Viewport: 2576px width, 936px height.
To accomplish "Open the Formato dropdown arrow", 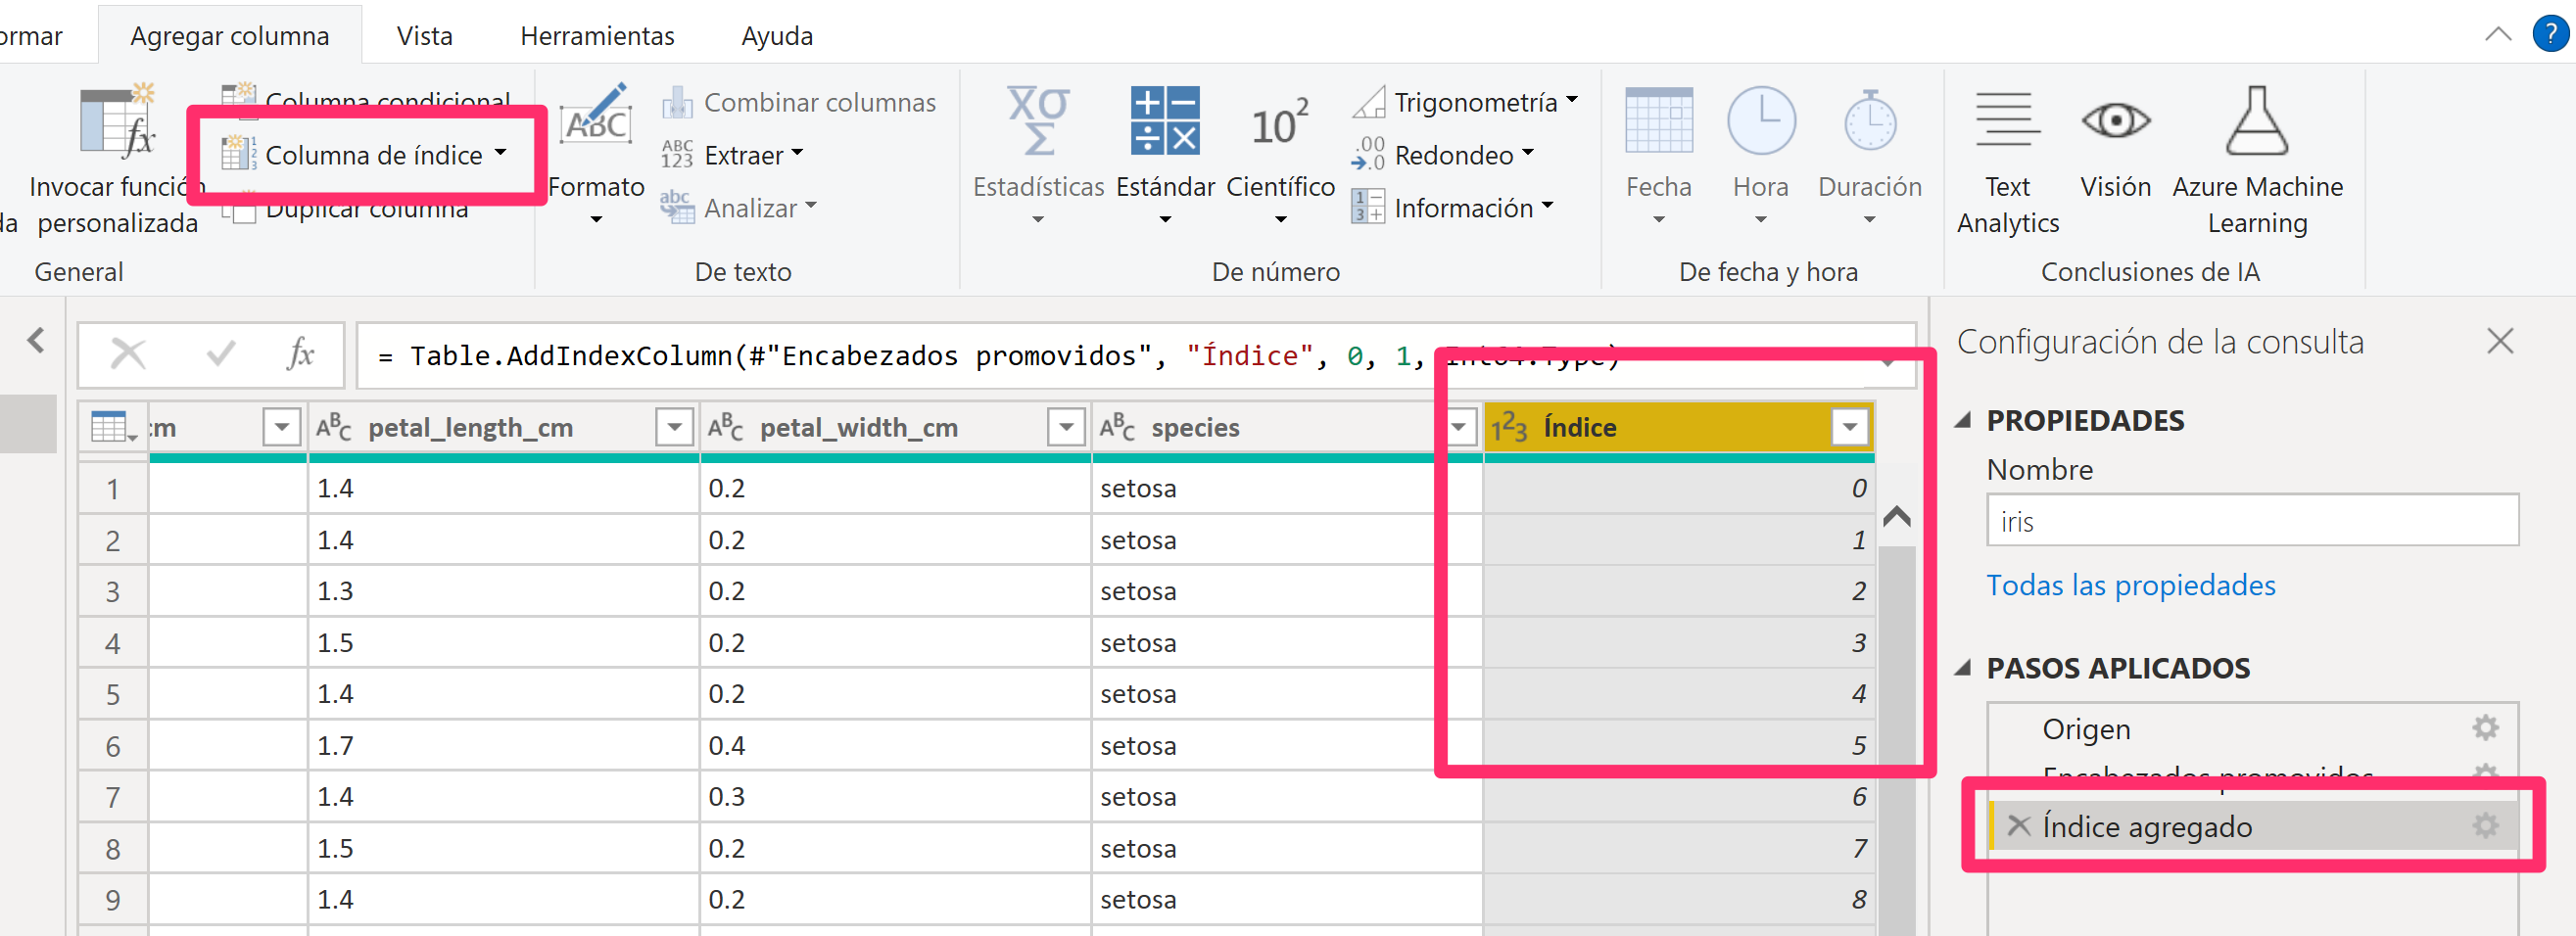I will coord(596,220).
